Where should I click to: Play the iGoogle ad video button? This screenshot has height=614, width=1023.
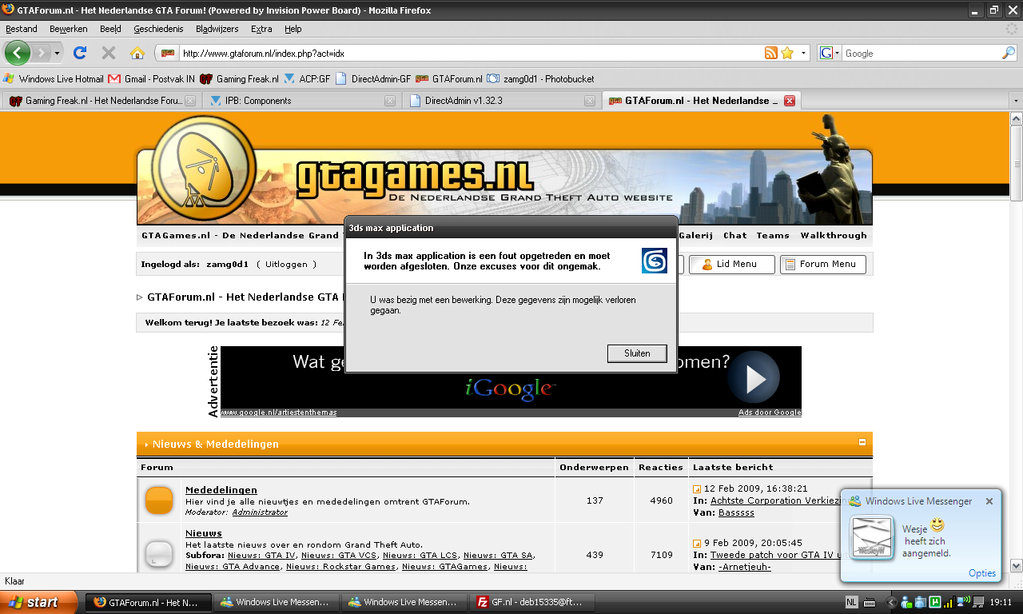coord(754,377)
